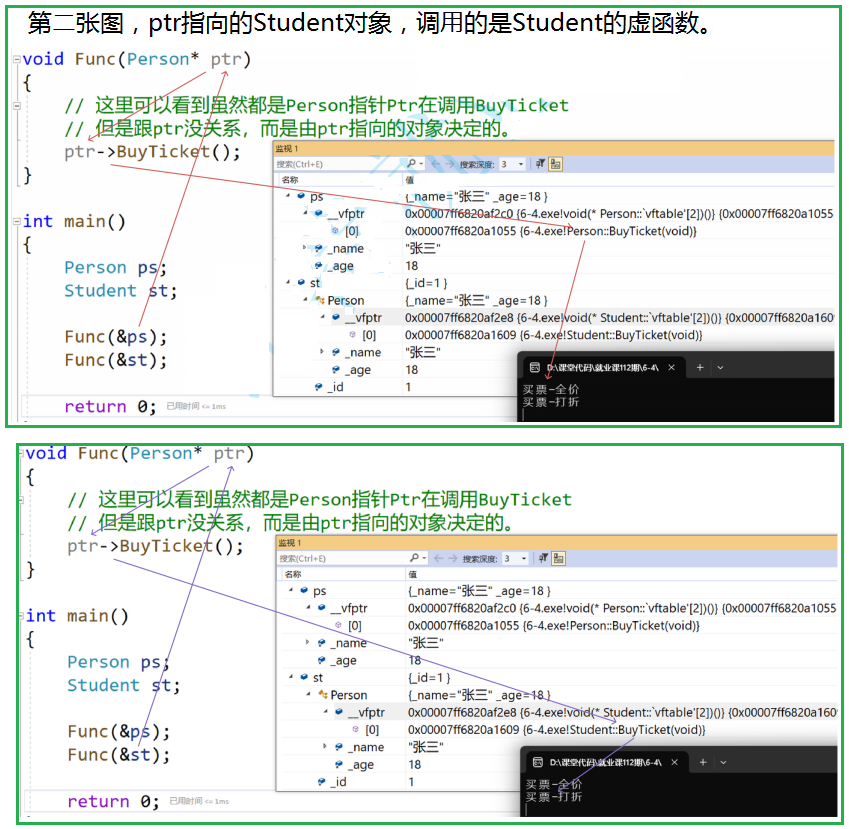Open search options arrow beside upper magnifier
Viewport: 849px width, 829px height.
(422, 164)
